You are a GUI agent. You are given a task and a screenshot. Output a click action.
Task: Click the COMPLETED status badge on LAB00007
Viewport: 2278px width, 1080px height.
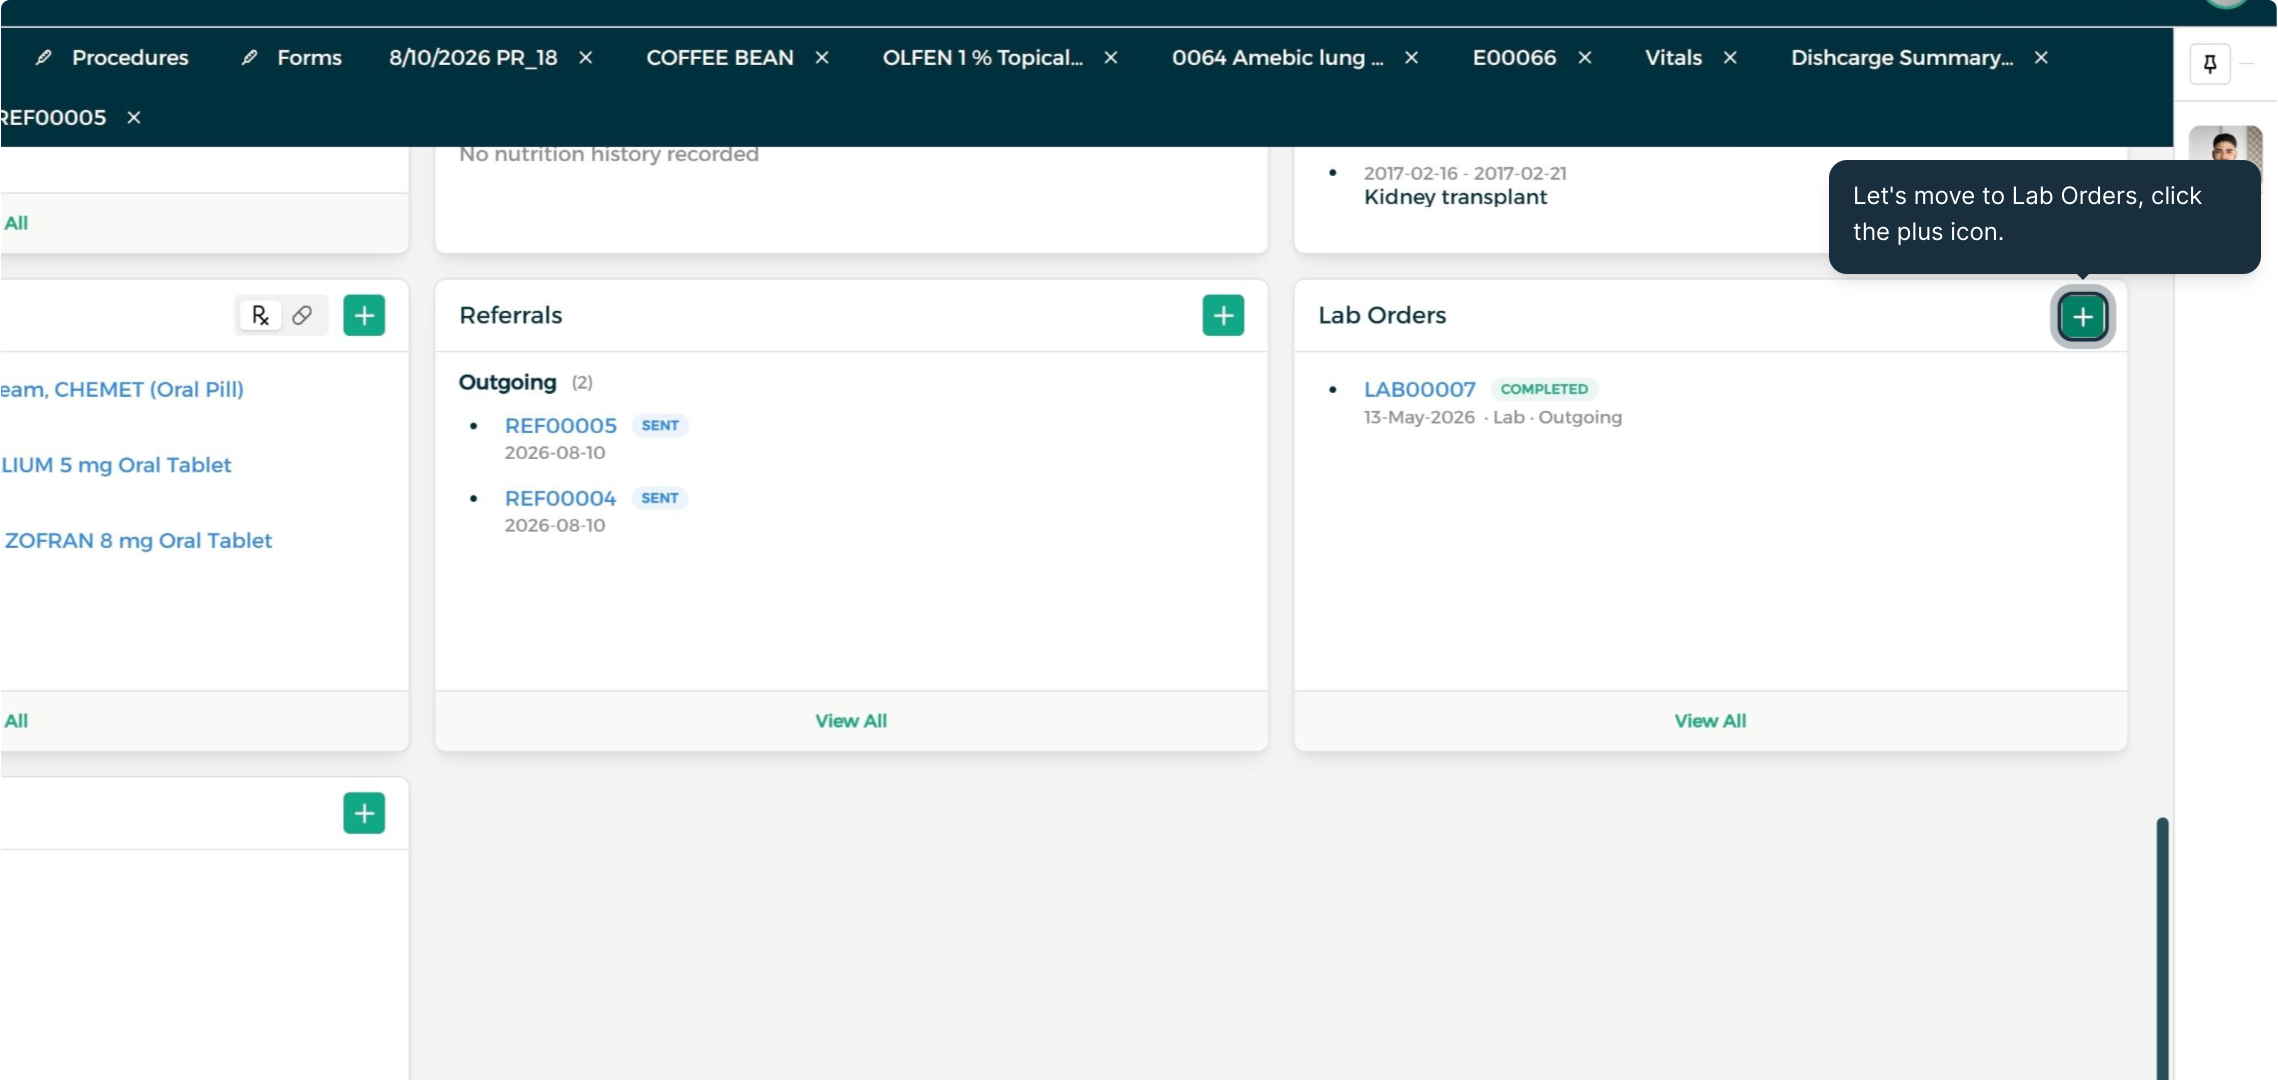pos(1544,389)
